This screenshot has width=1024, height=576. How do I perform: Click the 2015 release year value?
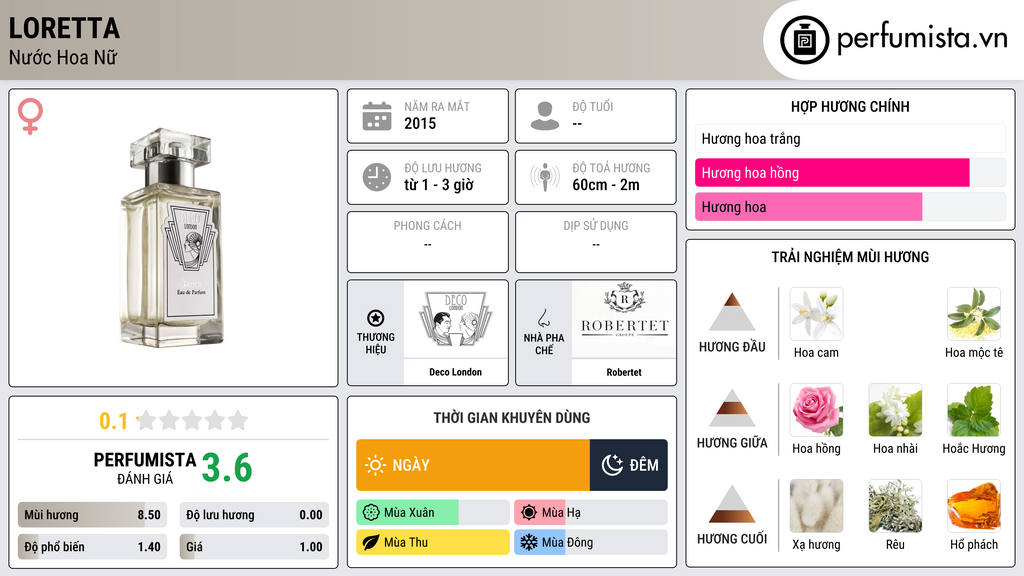click(420, 123)
